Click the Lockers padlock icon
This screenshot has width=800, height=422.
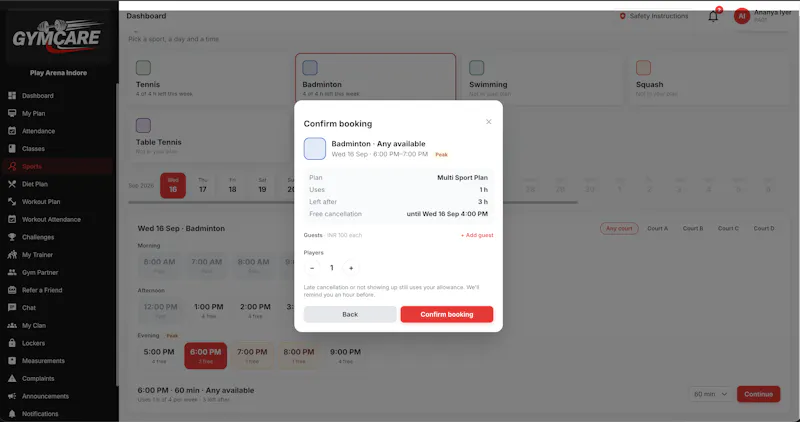coord(12,343)
